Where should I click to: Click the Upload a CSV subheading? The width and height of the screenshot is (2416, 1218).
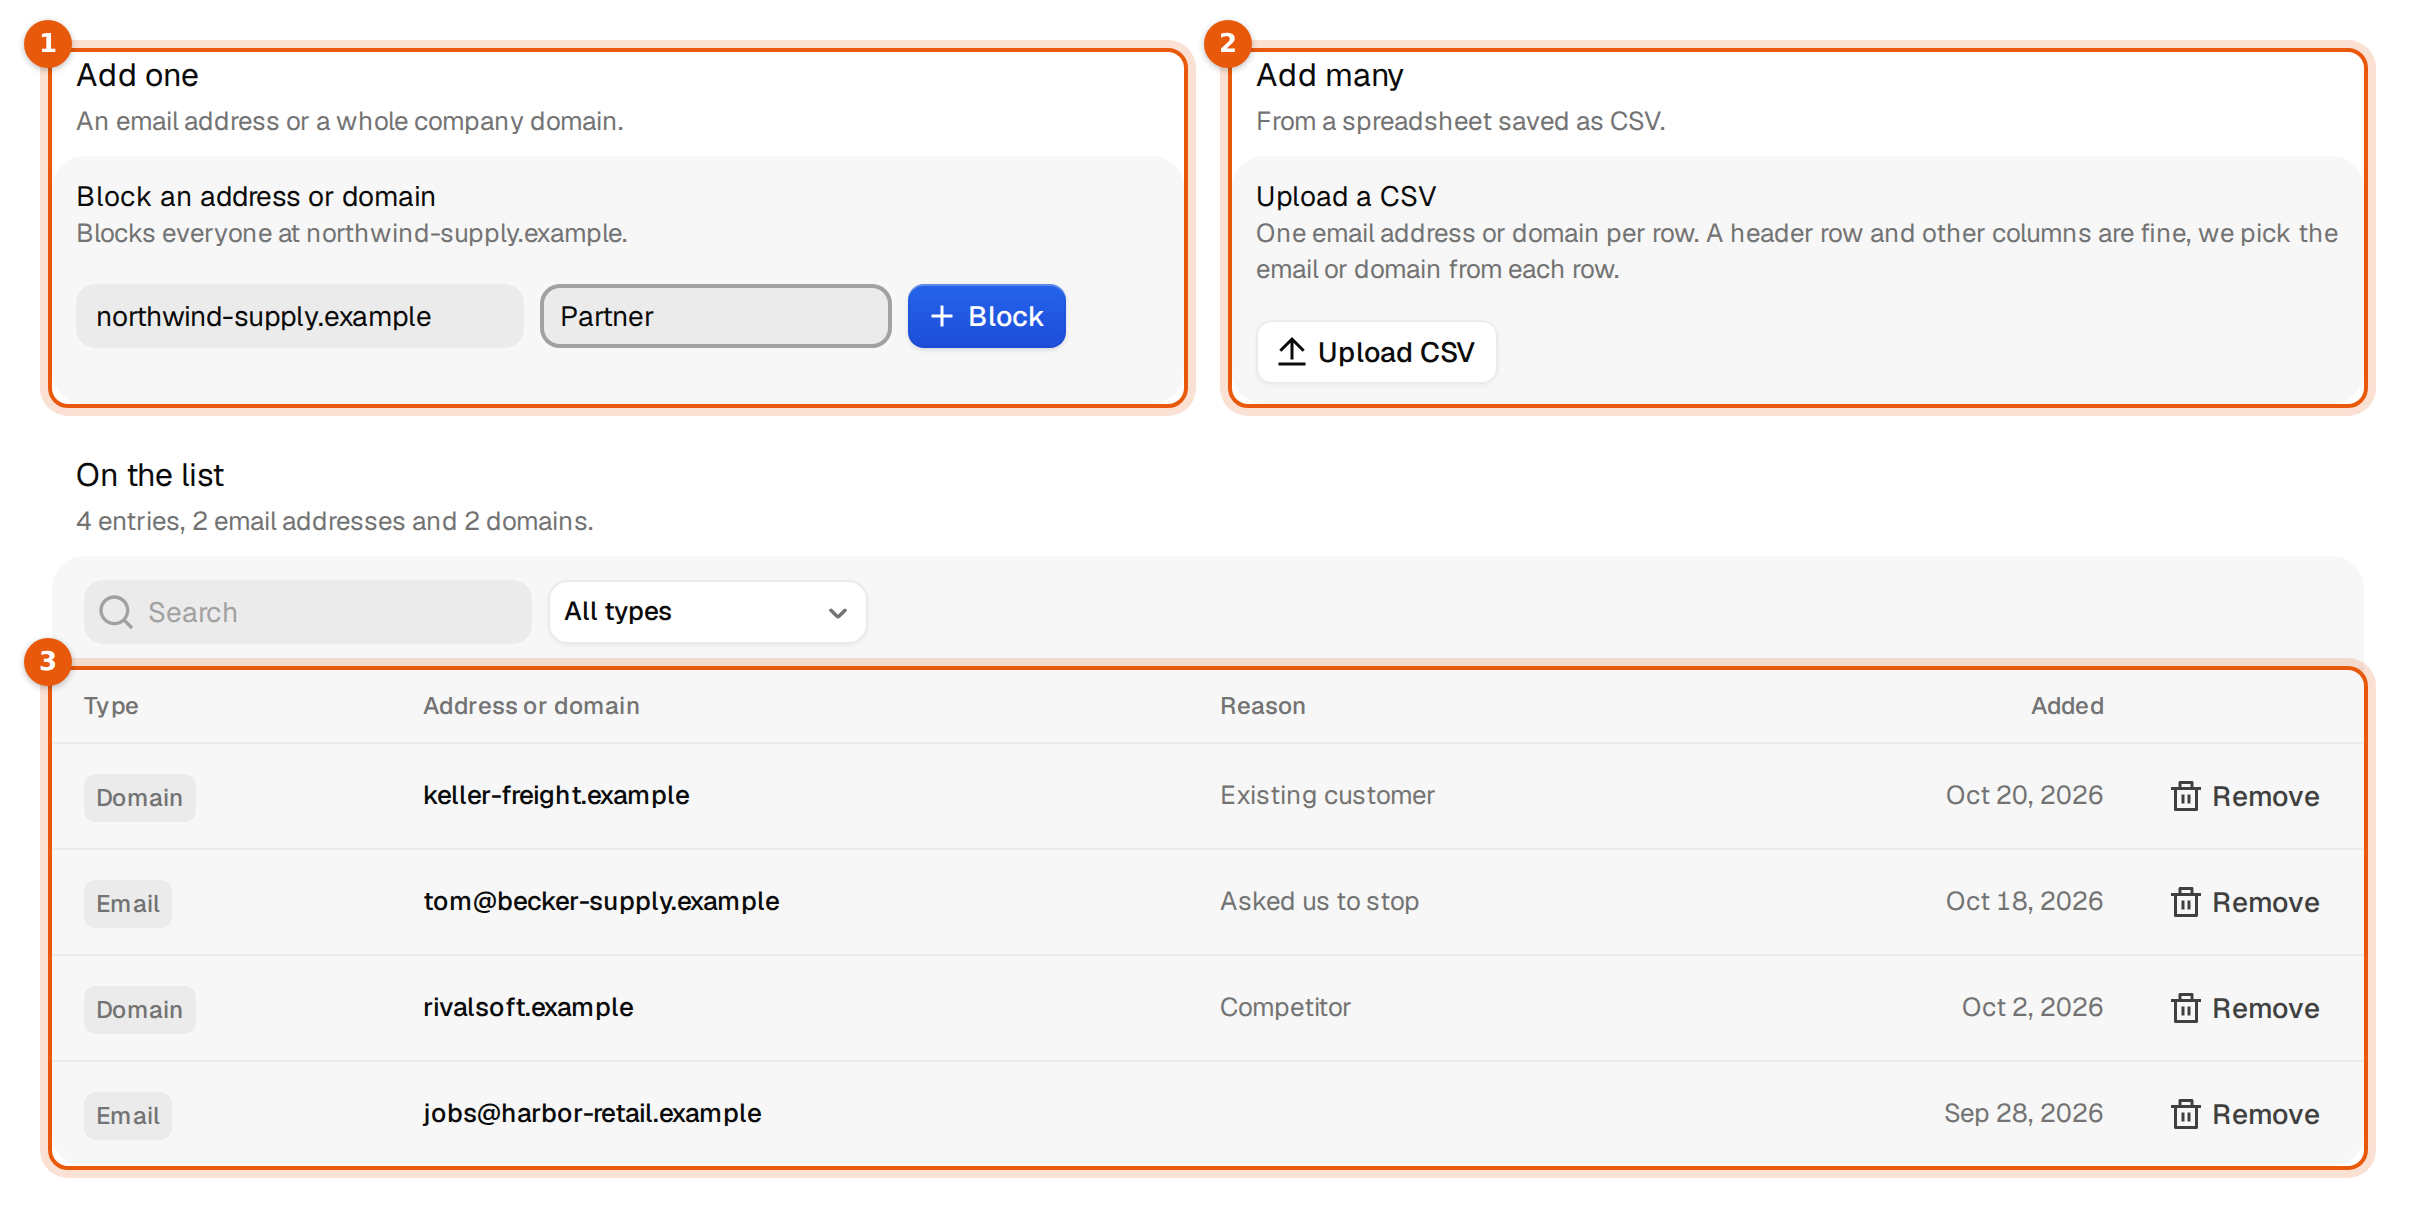click(1346, 196)
